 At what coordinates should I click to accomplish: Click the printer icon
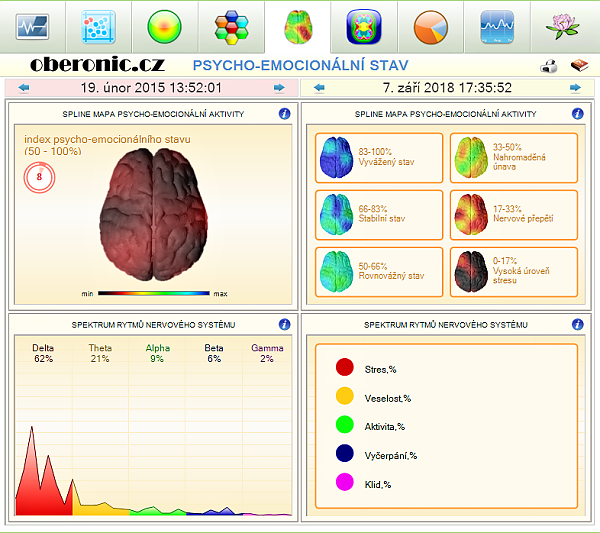549,67
